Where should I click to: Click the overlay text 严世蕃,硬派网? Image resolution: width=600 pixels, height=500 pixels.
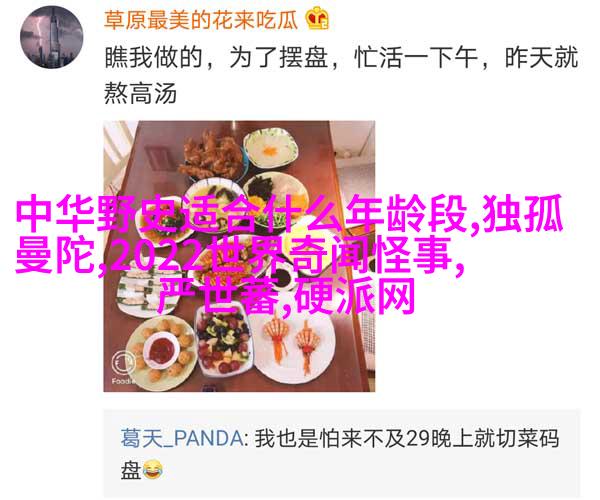tap(287, 296)
